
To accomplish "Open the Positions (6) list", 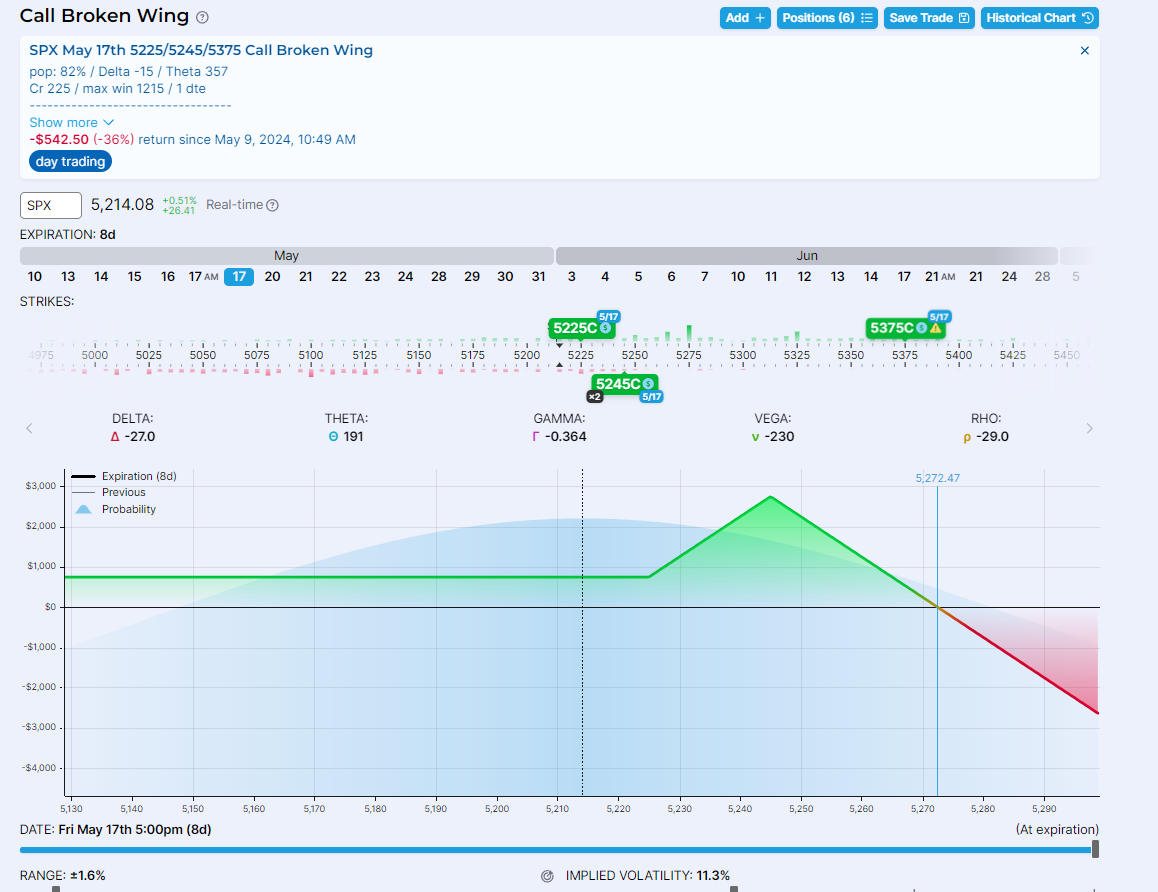I will (x=828, y=18).
